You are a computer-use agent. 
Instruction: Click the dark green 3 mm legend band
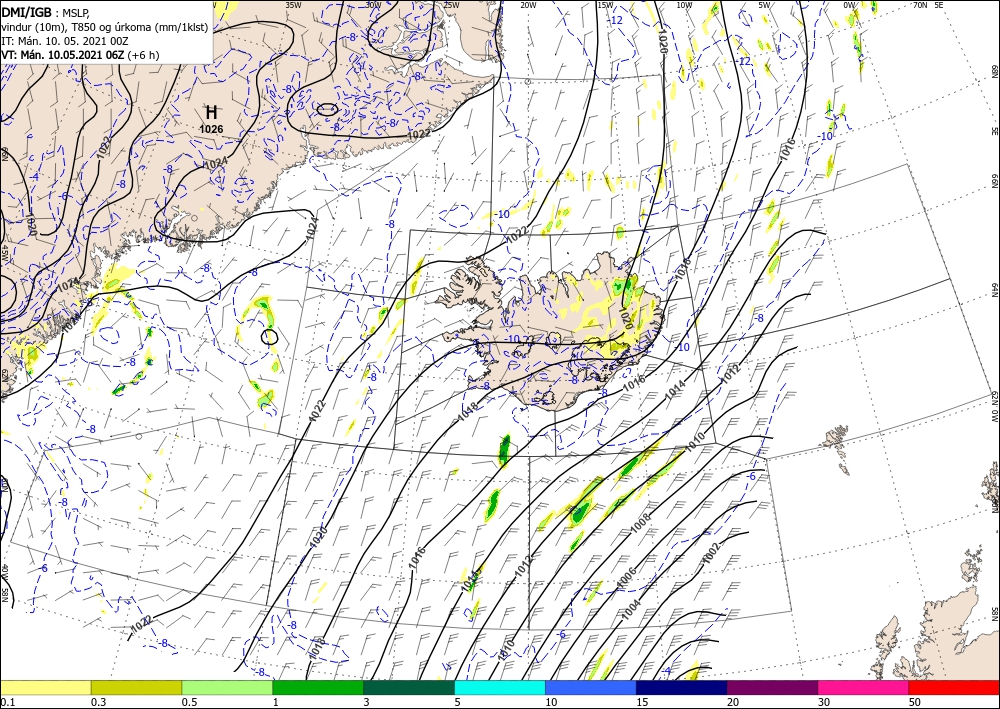[409, 687]
